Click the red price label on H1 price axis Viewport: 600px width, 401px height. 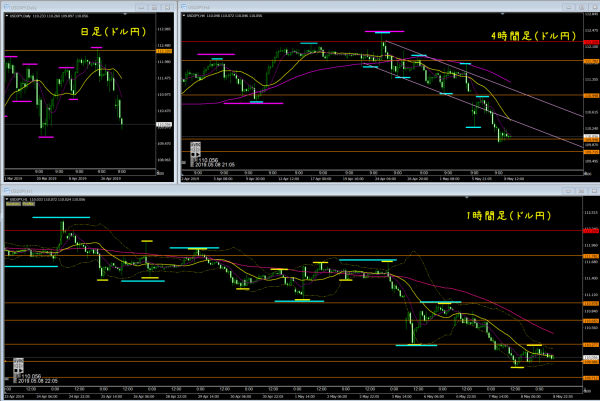click(591, 231)
